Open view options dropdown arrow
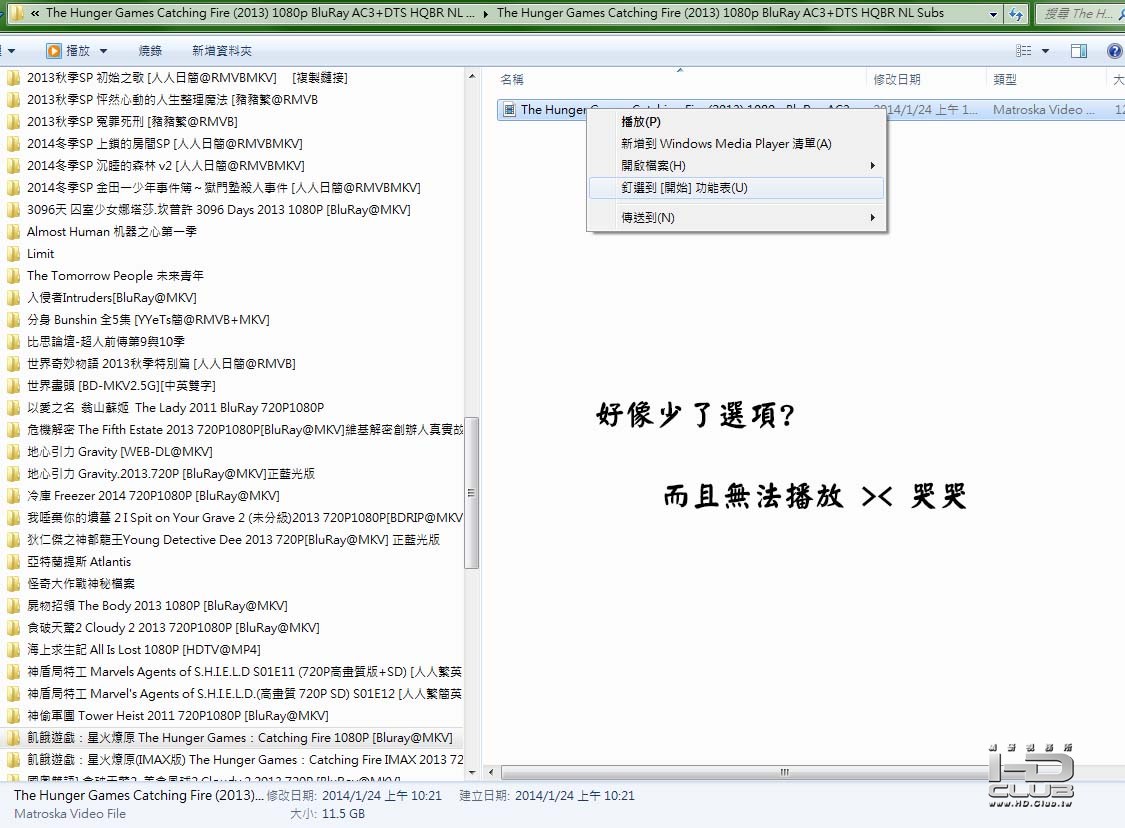The height and width of the screenshot is (828, 1125). pyautogui.click(x=1045, y=51)
